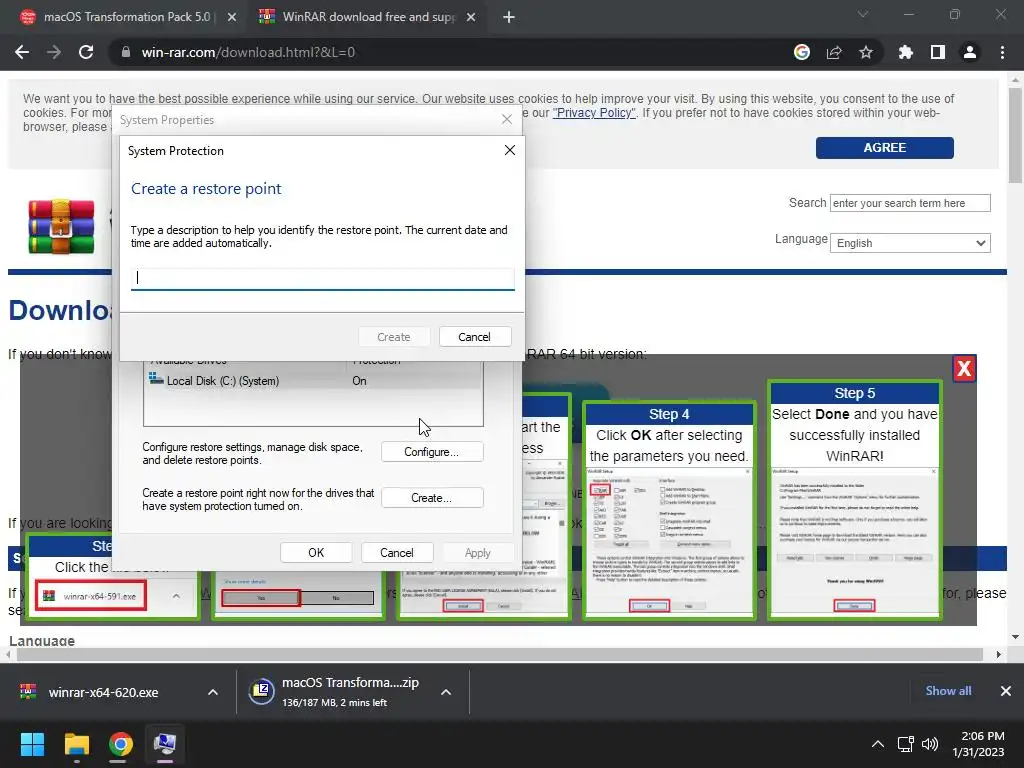Viewport: 1024px width, 768px height.
Task: Click the Step 5 installation thumbnail
Action: coord(854,500)
